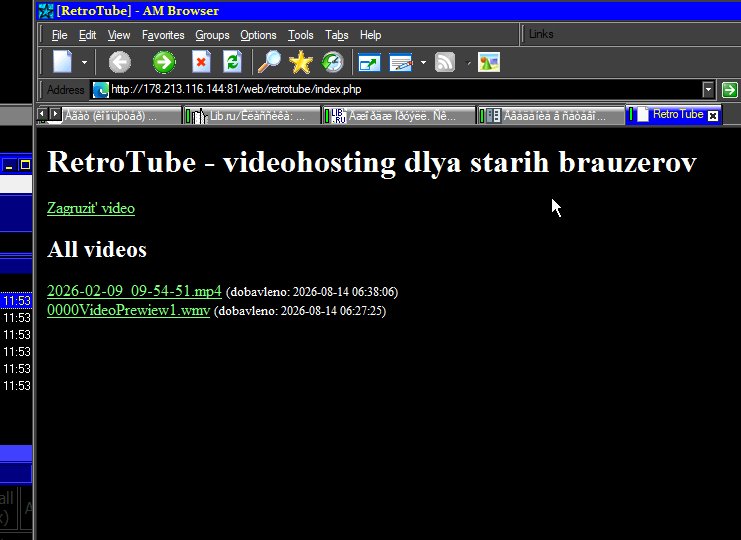This screenshot has height=540, width=741.
Task: Switch to the tab left of Retro Tube
Action: 551,115
